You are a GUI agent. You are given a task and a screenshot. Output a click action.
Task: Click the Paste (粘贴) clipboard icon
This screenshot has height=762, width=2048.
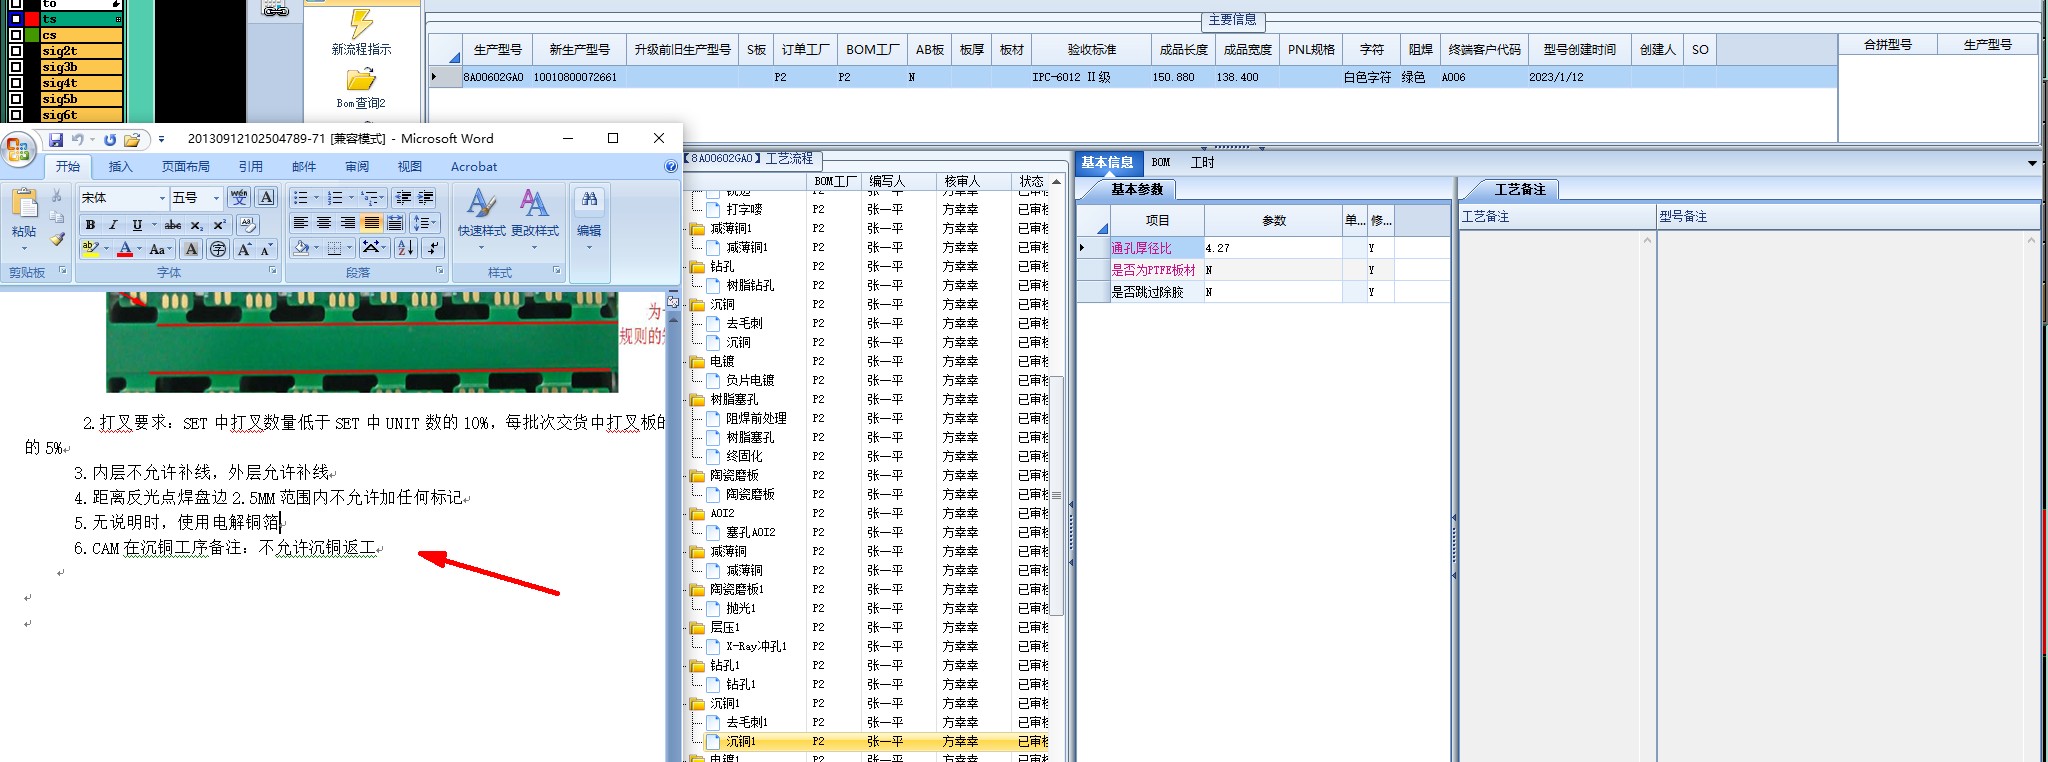24,204
